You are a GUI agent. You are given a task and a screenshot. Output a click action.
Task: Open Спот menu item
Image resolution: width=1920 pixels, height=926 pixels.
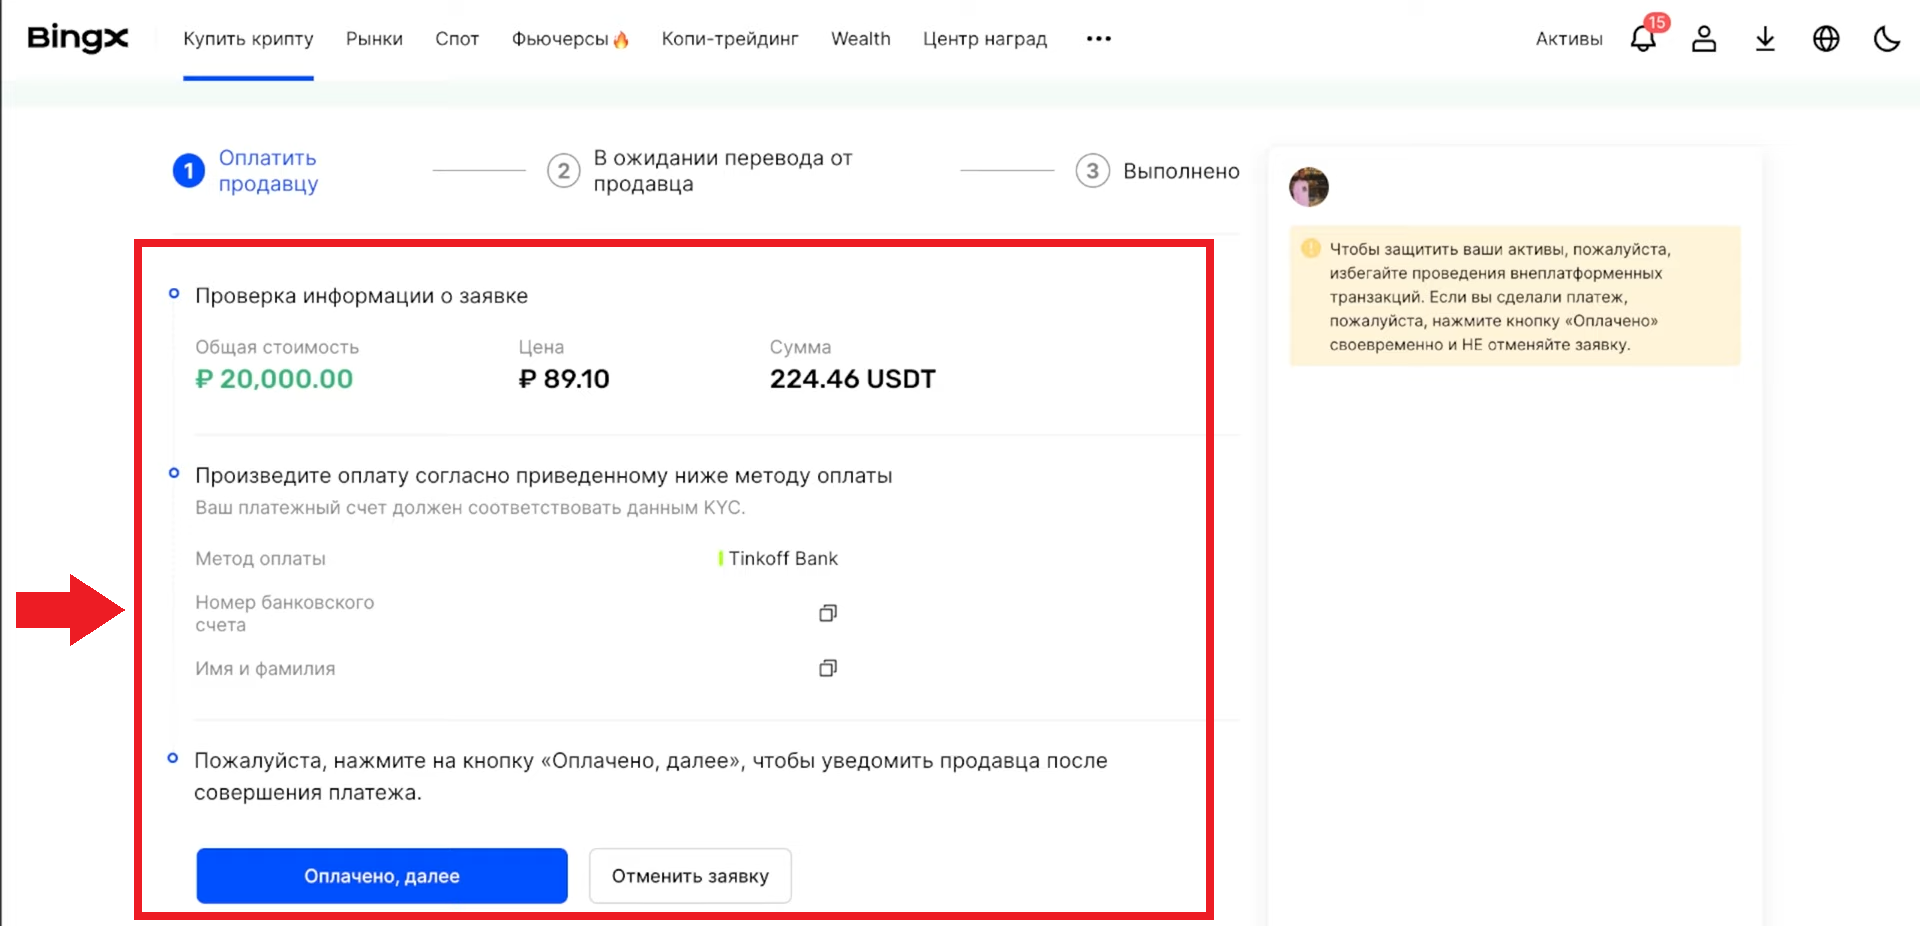(457, 39)
